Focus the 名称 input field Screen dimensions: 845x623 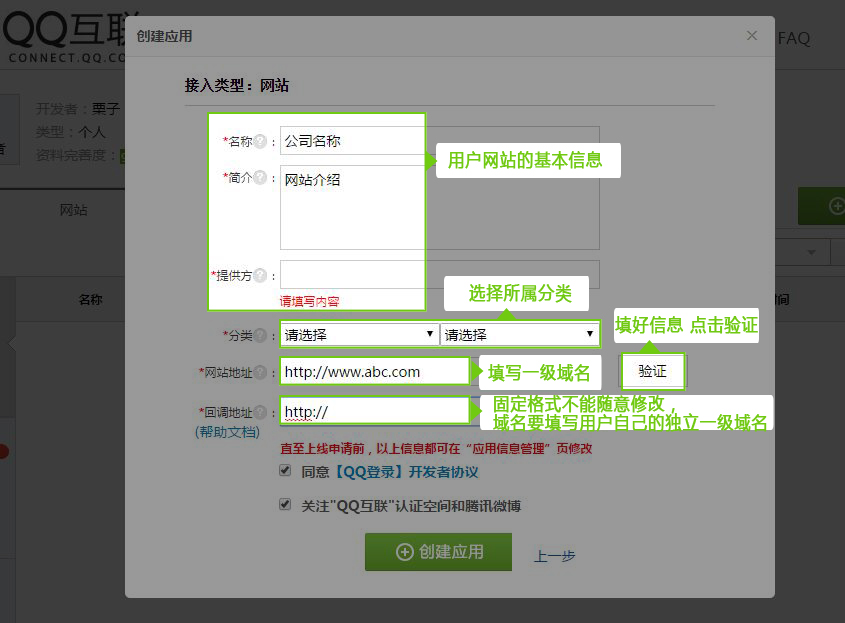coord(440,141)
